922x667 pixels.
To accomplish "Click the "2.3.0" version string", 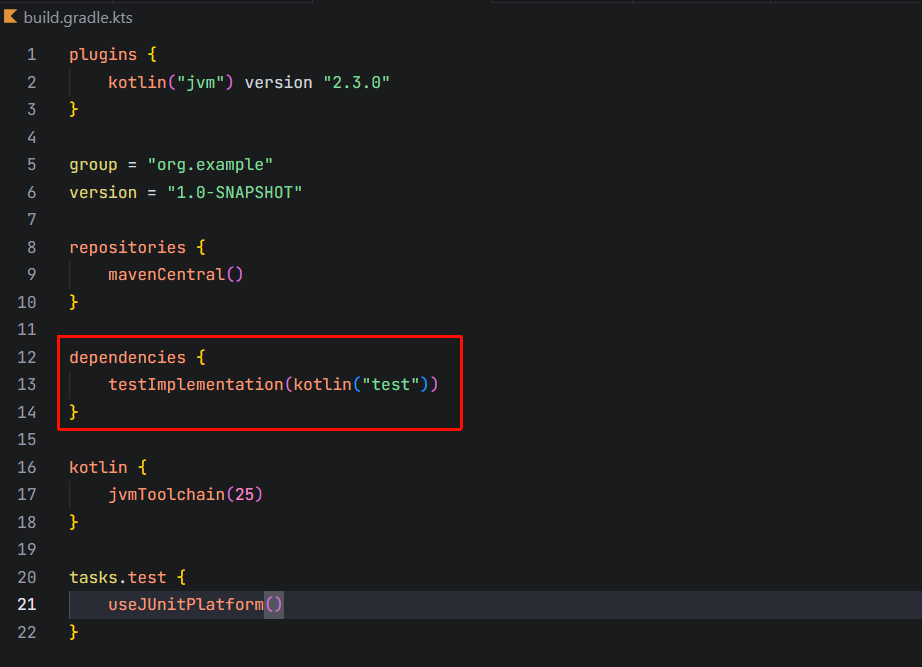I will coord(356,82).
